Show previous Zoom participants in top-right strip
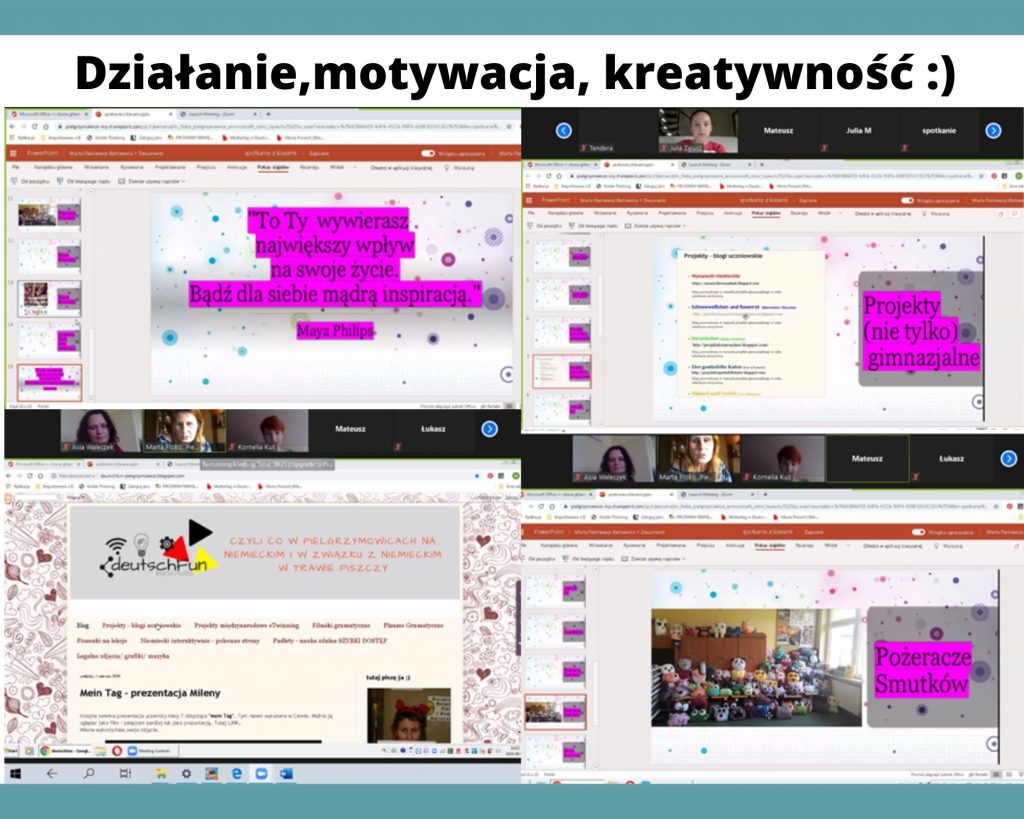Screen dimensions: 1024x819 point(564,130)
